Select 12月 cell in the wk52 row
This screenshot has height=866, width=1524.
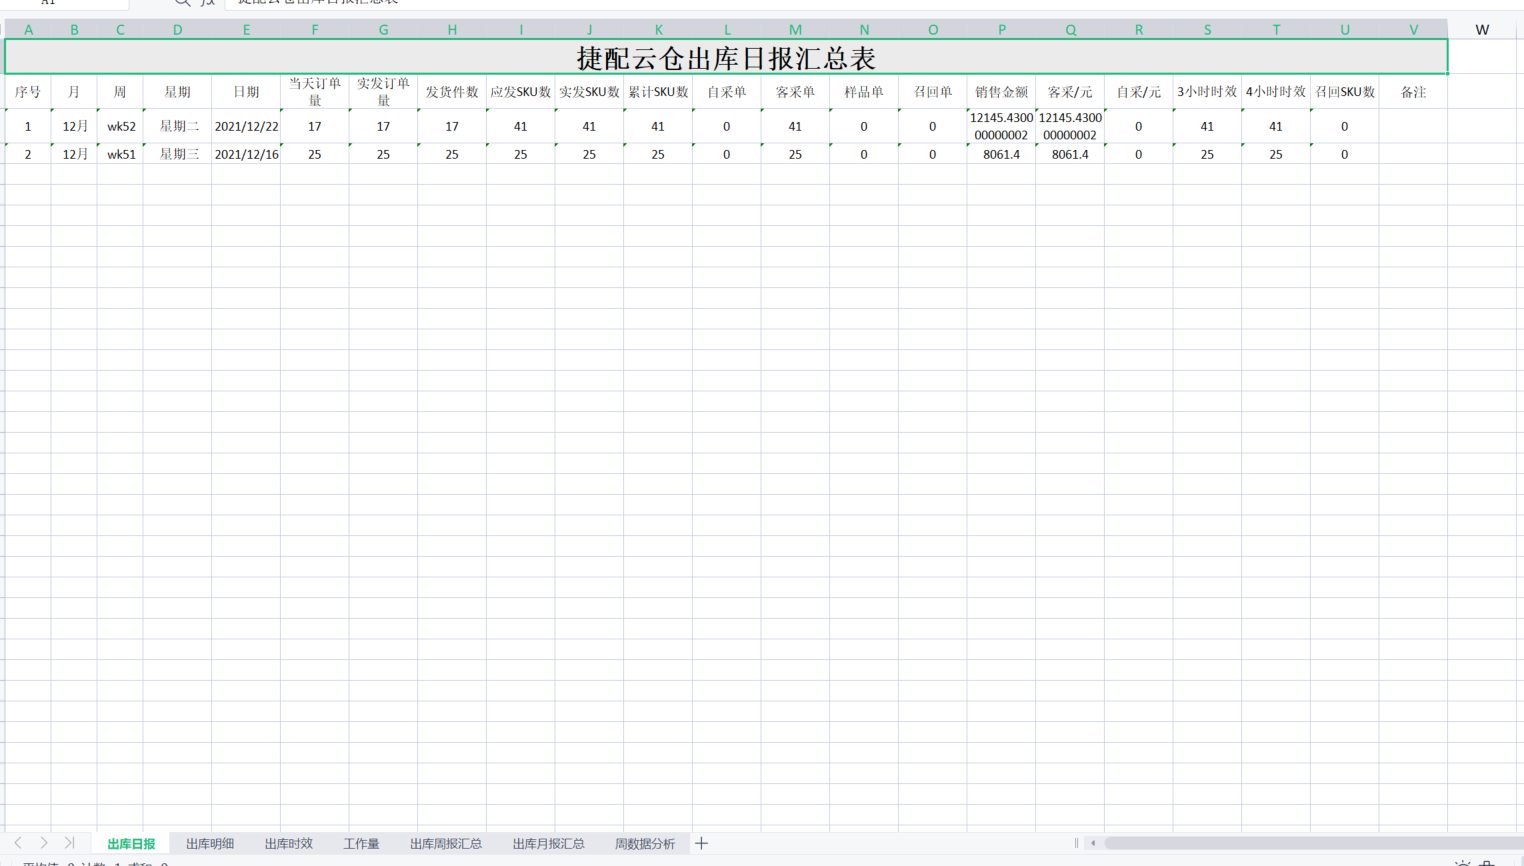click(74, 126)
